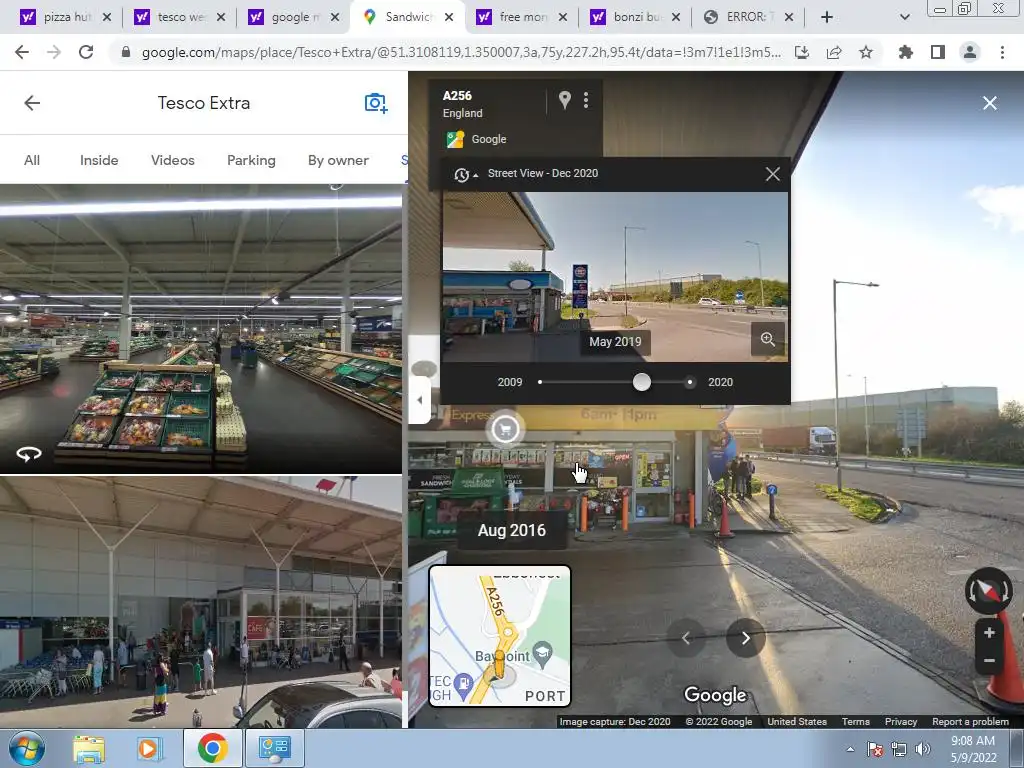This screenshot has height=768, width=1024.
Task: Click the Chrome taskbar icon
Action: click(212, 748)
